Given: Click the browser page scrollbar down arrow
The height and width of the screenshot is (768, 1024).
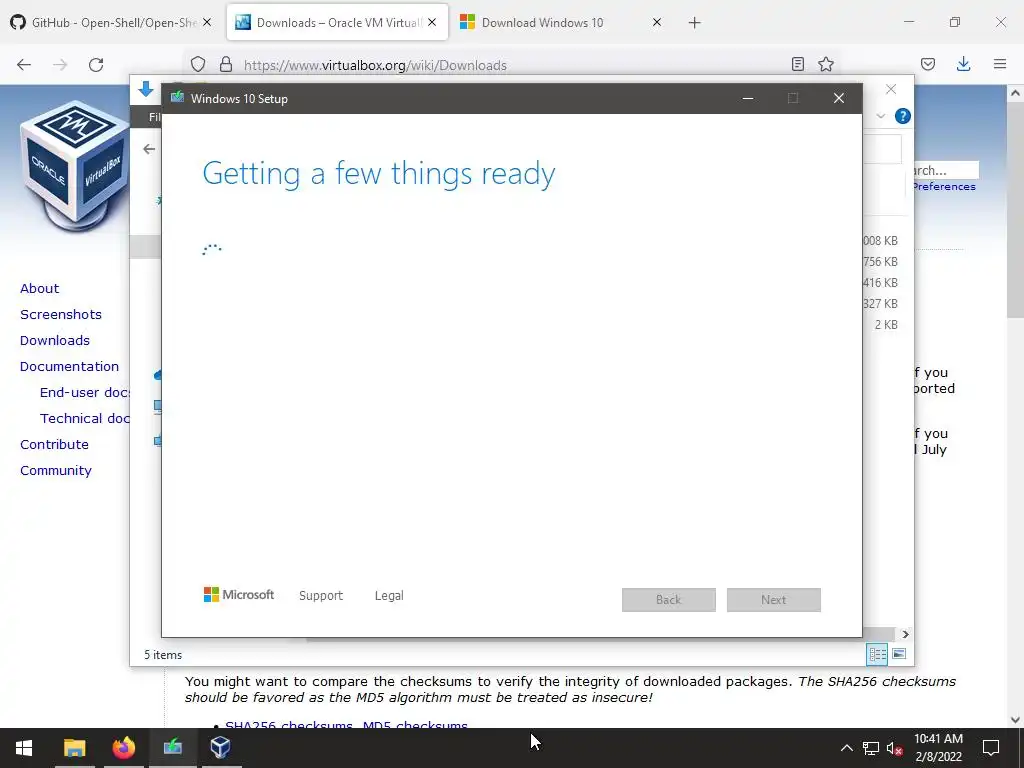Looking at the screenshot, I should tap(1015, 720).
